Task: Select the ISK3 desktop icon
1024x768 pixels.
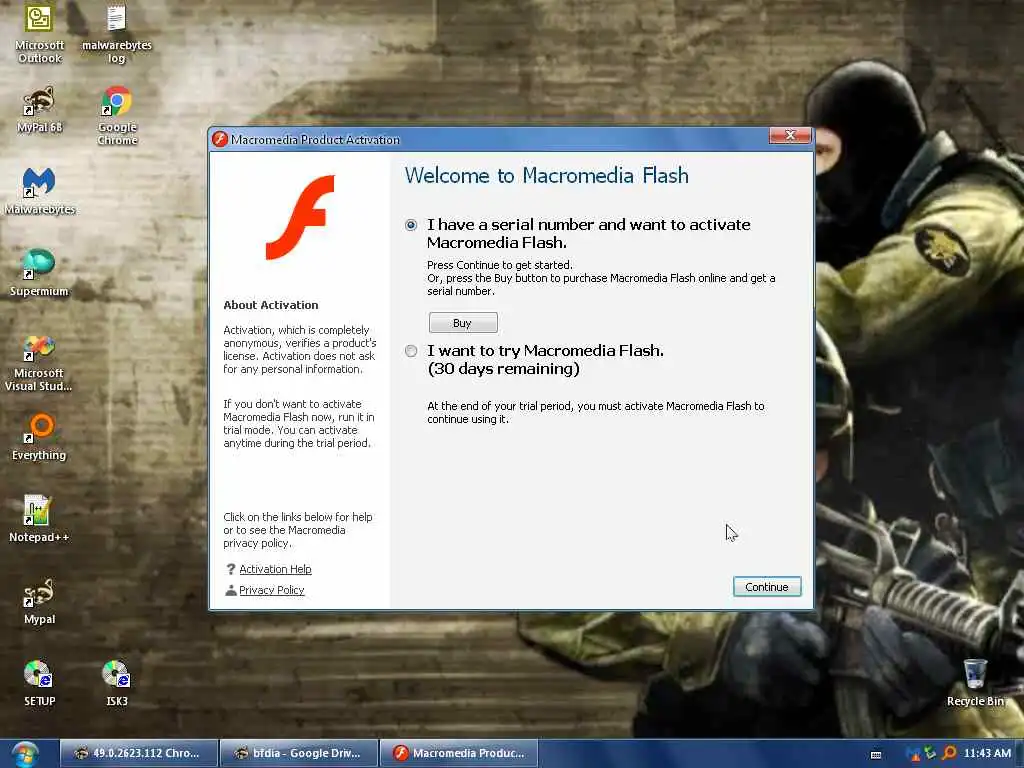Action: click(117, 683)
